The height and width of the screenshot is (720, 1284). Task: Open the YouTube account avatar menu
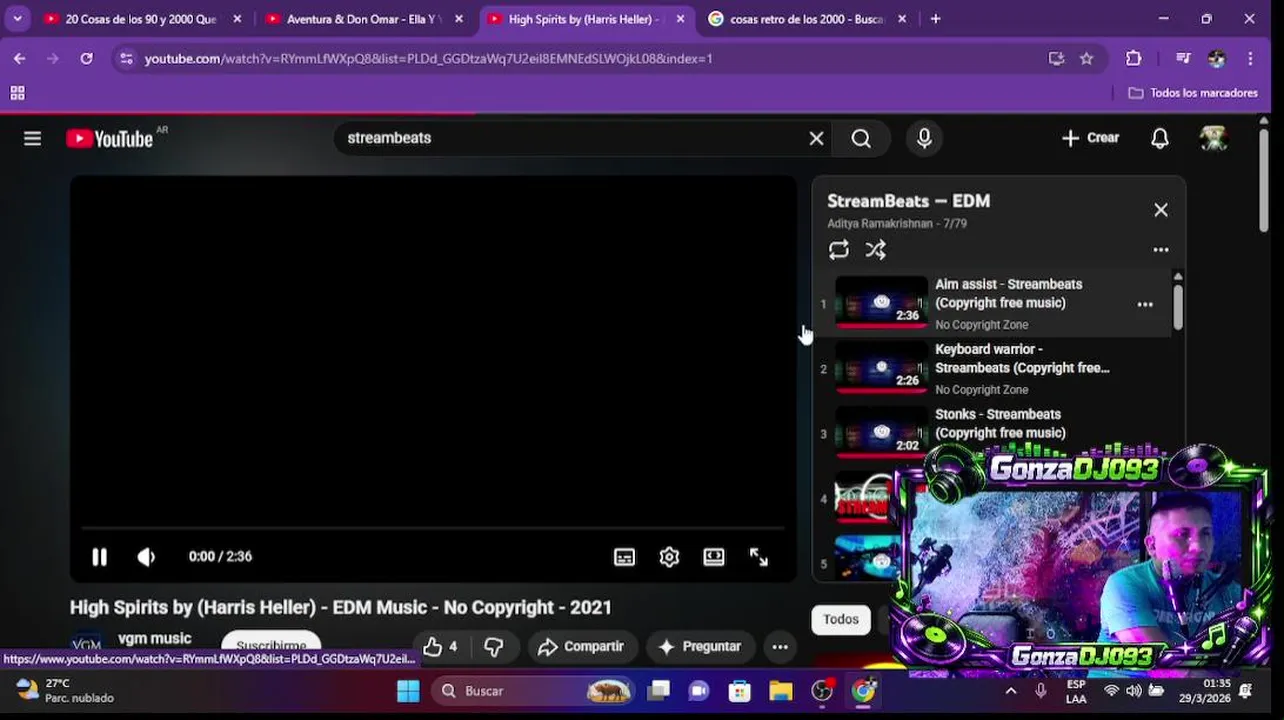click(x=1213, y=138)
